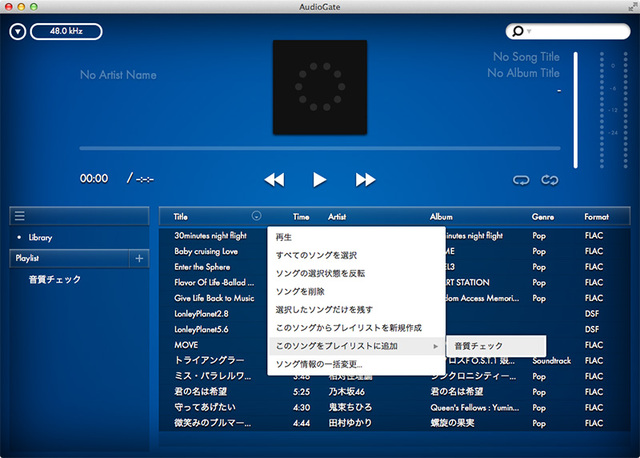Sort by the Genre column header

click(543, 217)
